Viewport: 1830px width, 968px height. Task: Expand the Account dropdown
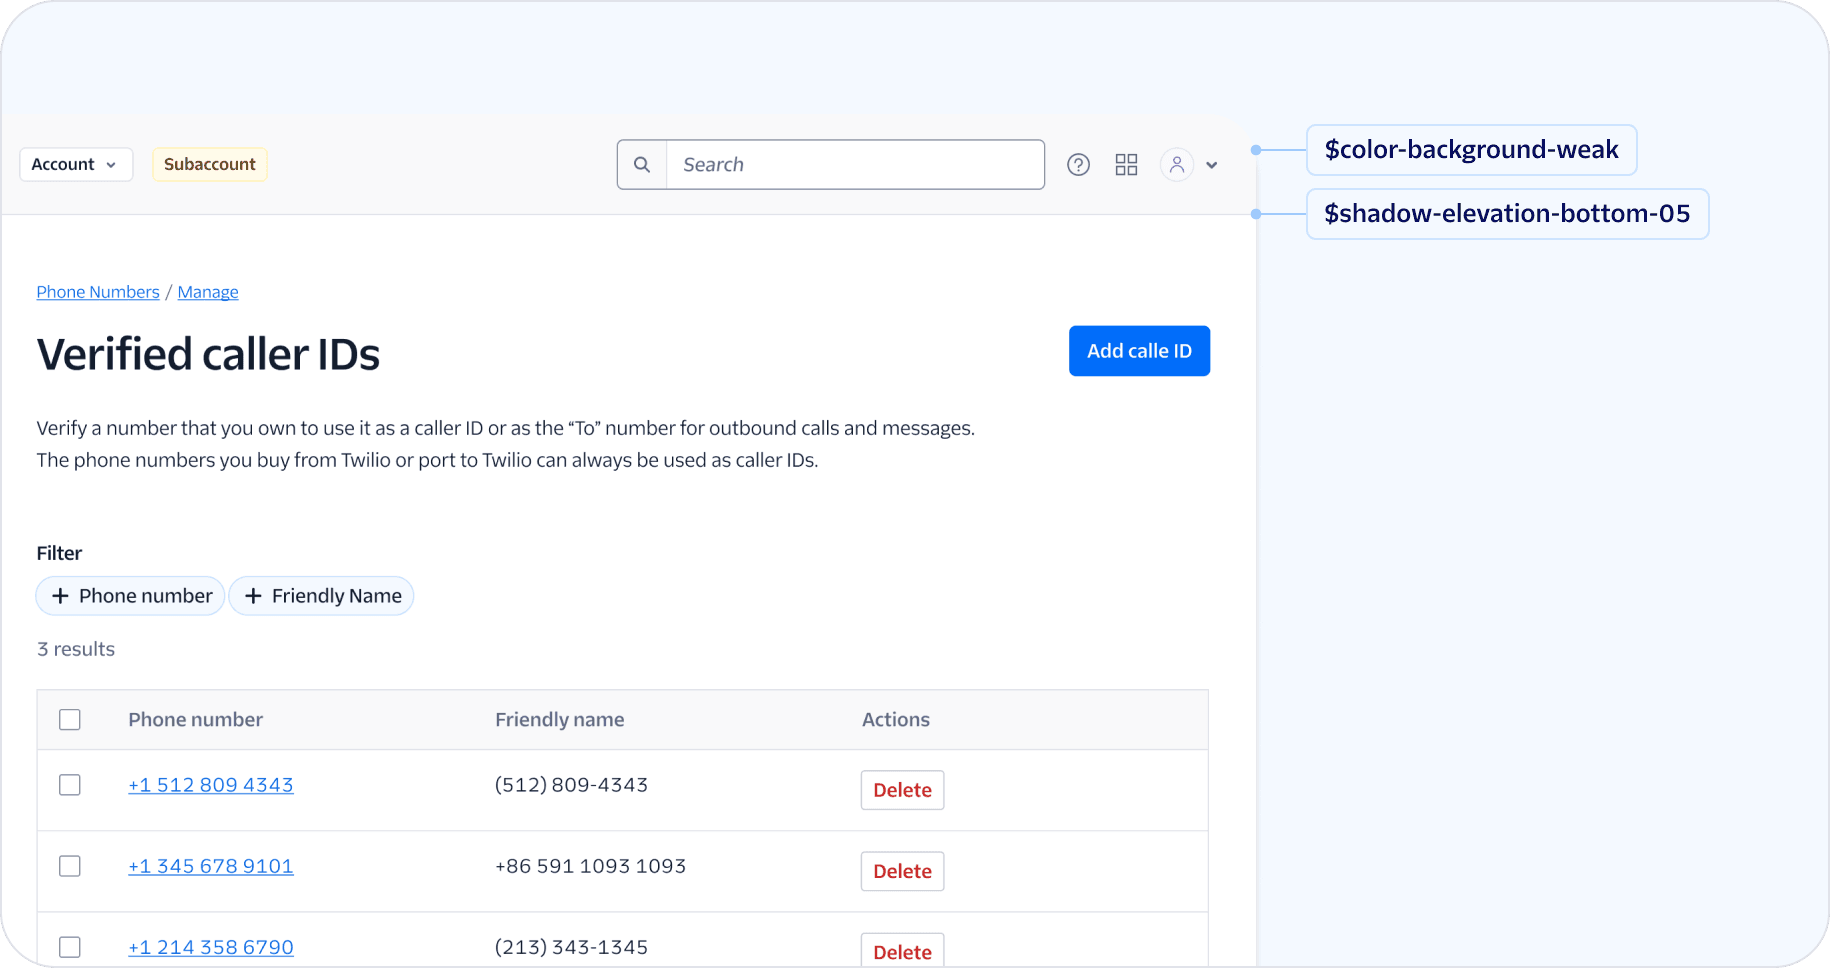75,165
